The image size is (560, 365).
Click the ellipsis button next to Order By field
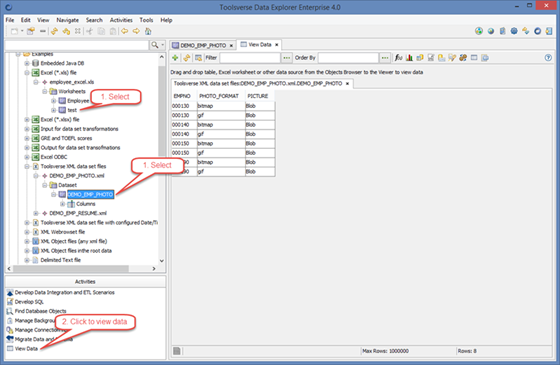(385, 58)
